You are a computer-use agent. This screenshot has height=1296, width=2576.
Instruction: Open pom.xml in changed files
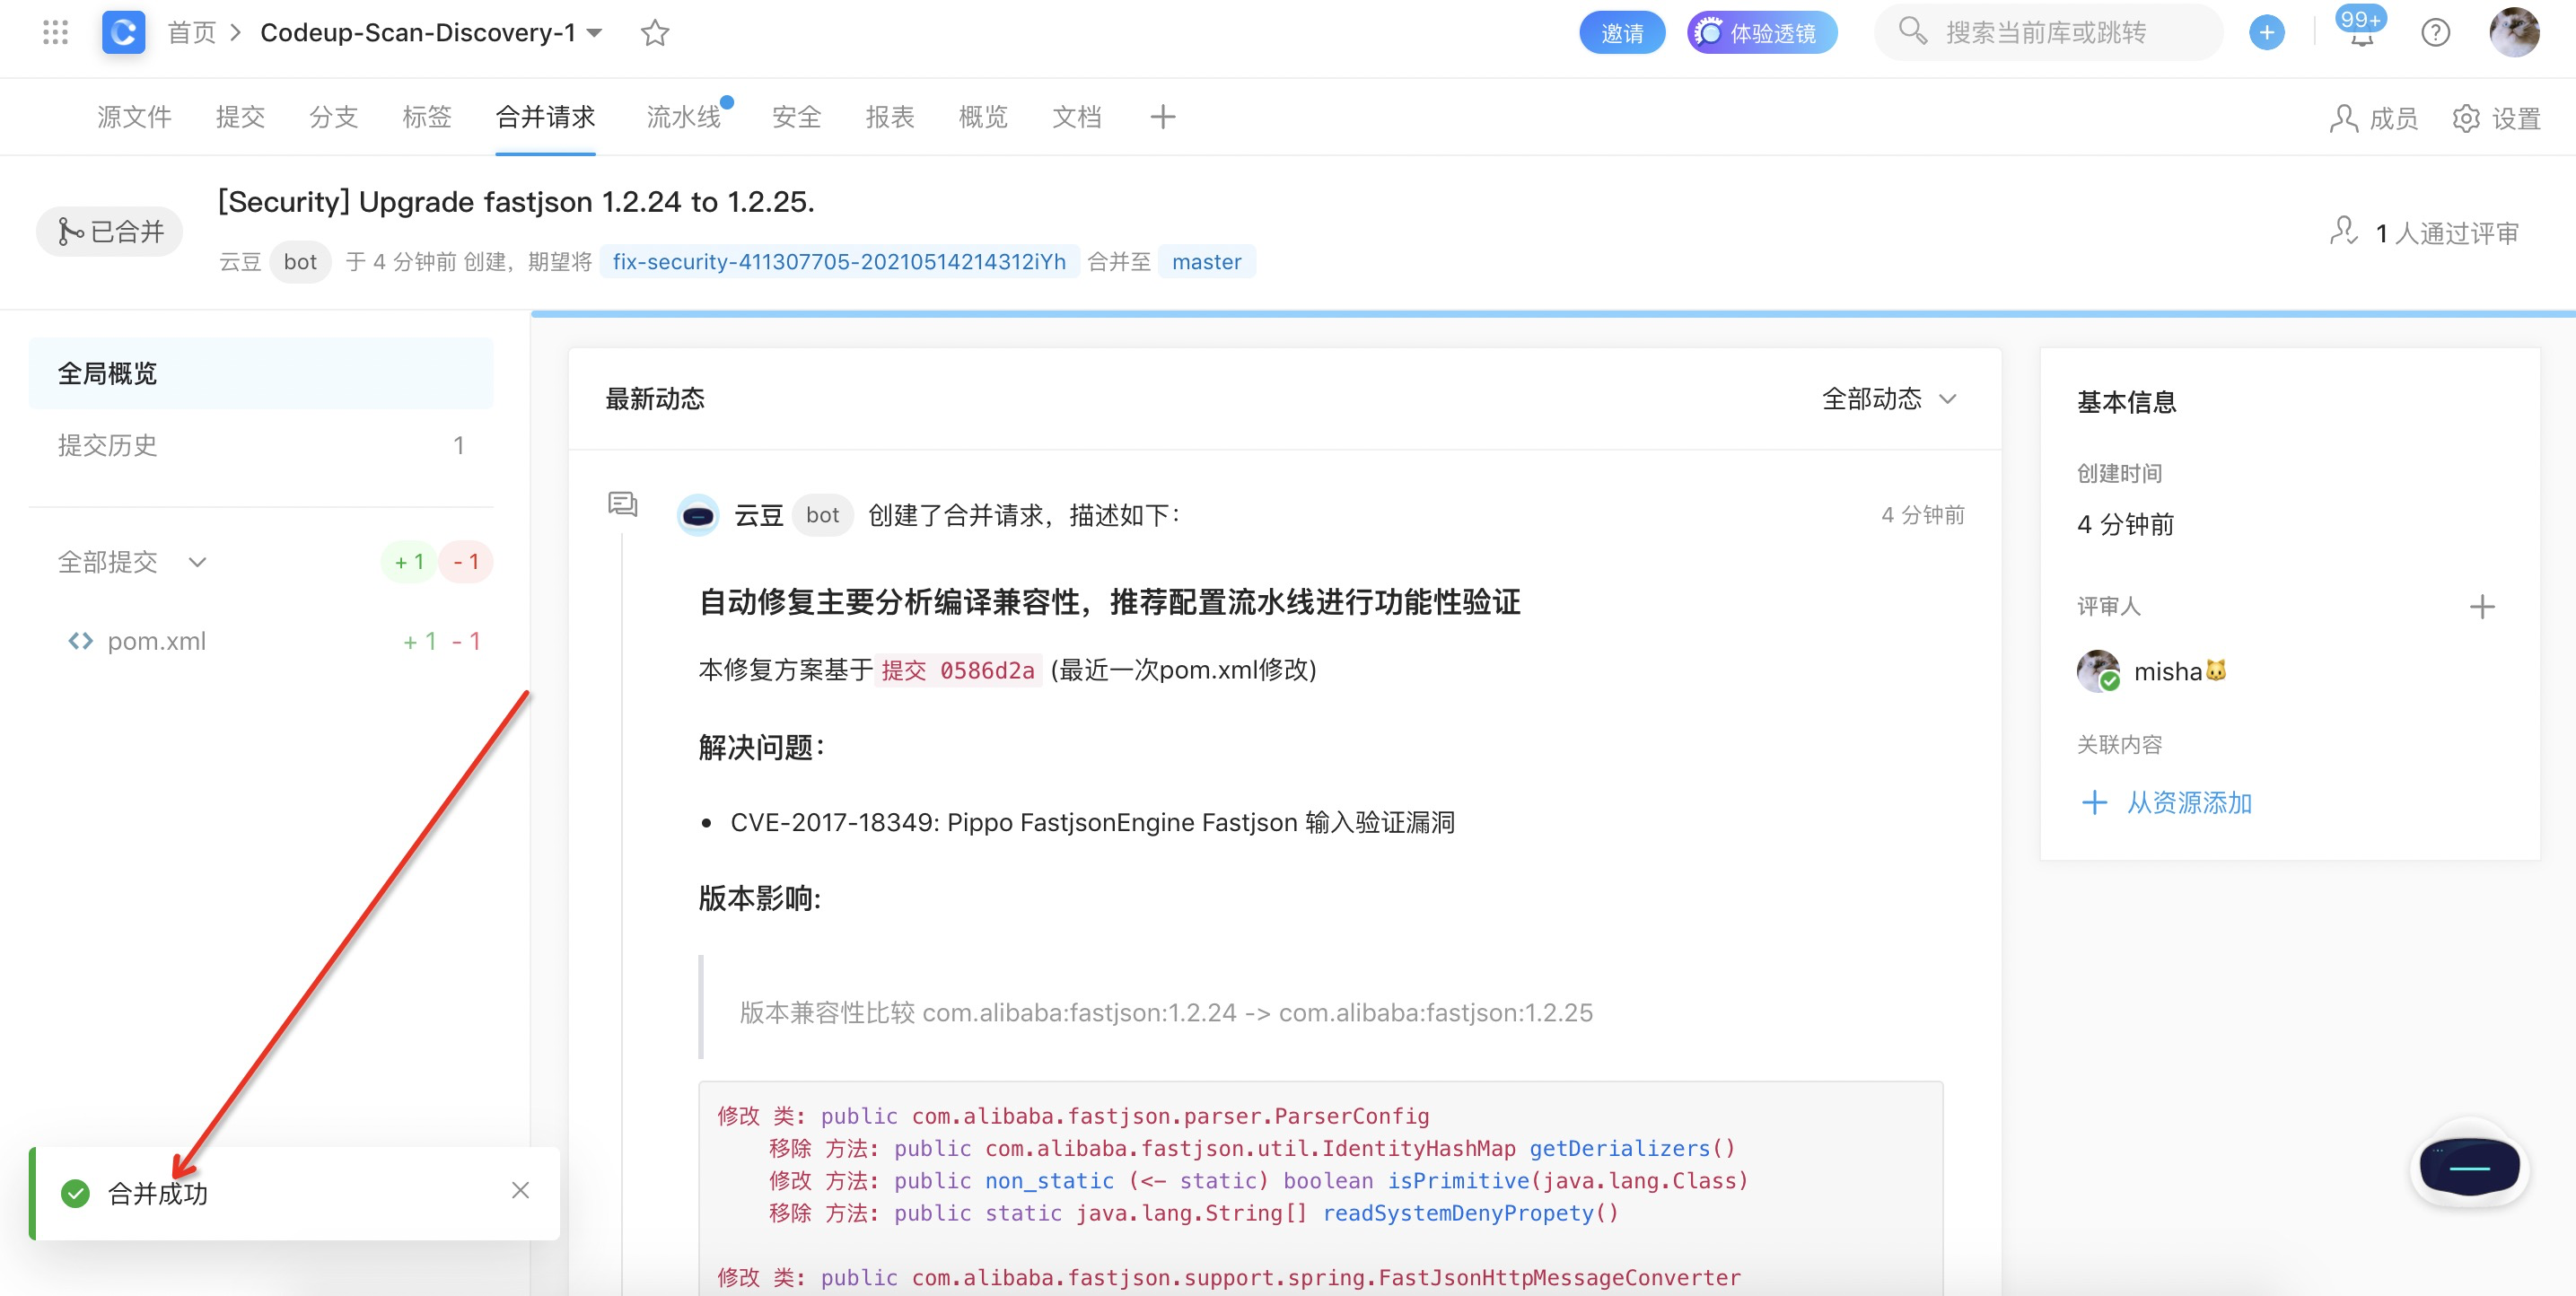point(157,641)
